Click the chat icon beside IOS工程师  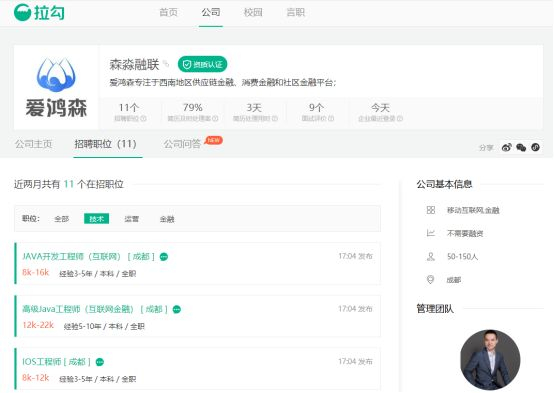[x=100, y=362]
